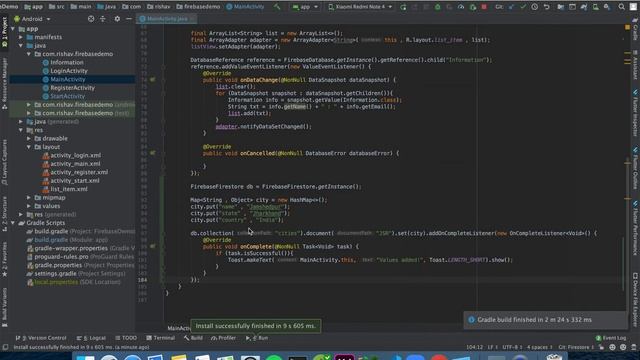This screenshot has height=360, width=640.
Task: Click the LF line separator selector
Action: point(492,347)
